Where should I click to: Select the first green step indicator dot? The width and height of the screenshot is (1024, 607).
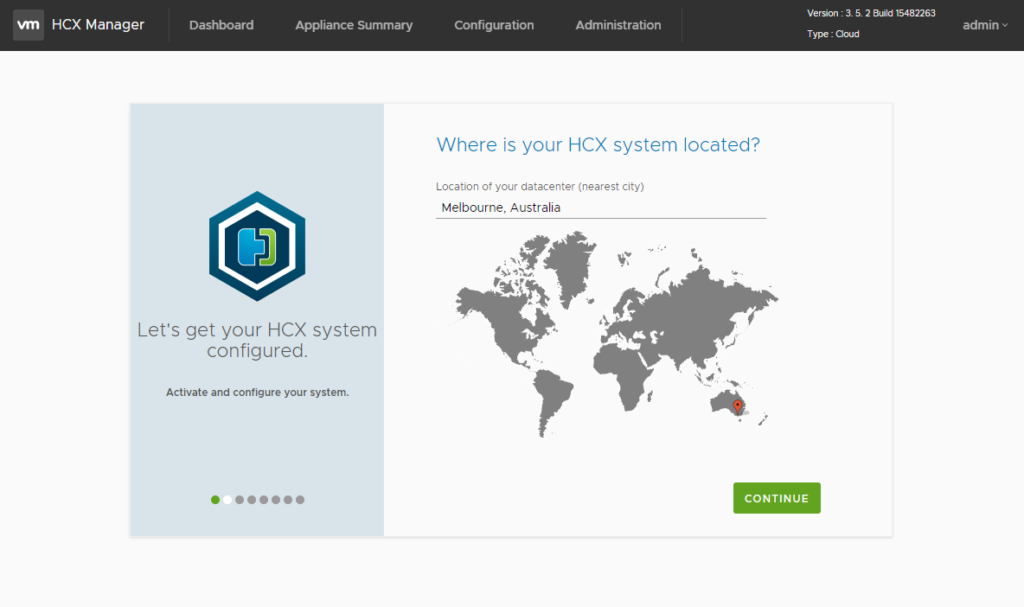pyautogui.click(x=216, y=500)
